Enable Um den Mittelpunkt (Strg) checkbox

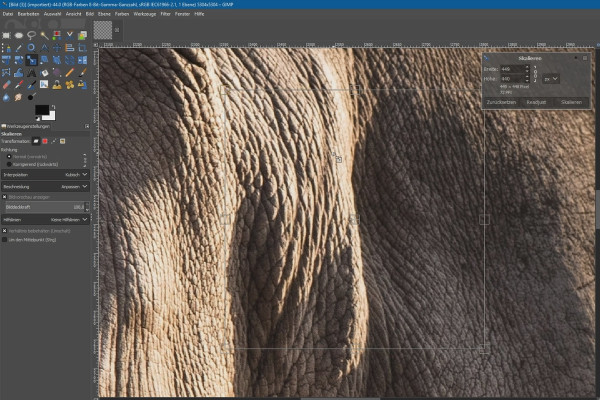pyautogui.click(x=5, y=240)
